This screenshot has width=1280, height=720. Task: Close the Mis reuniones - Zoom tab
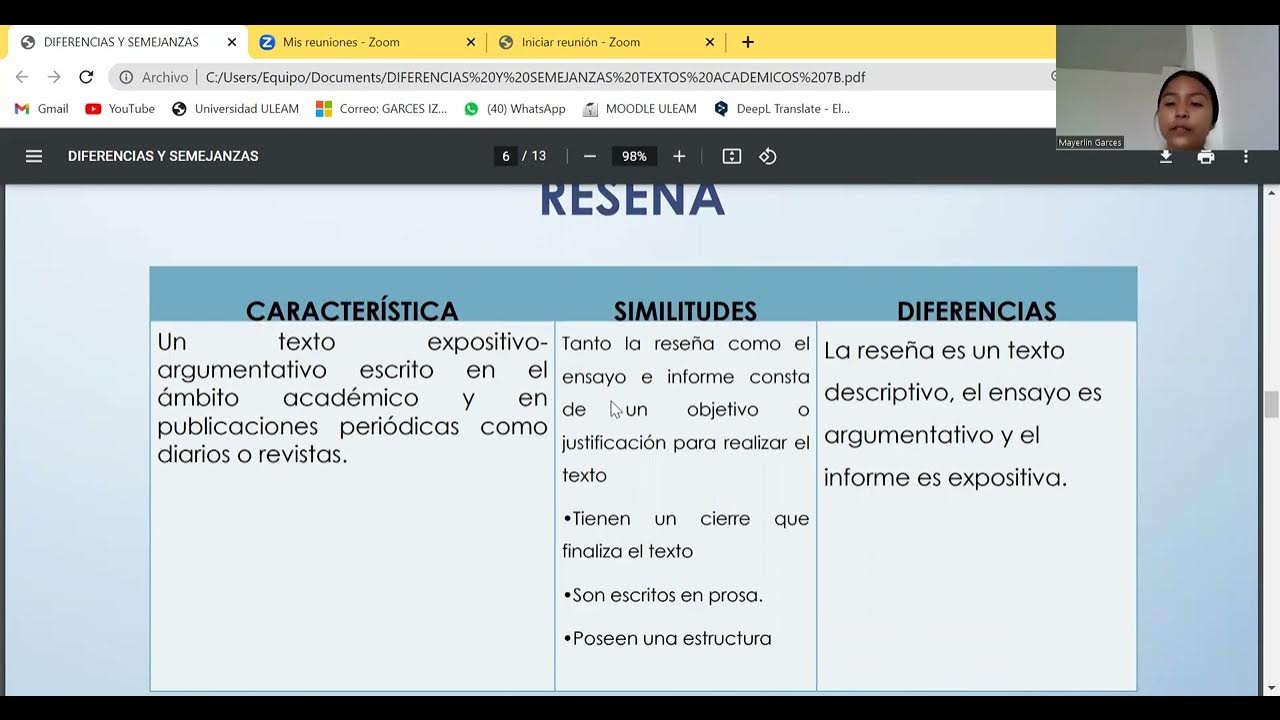click(471, 42)
